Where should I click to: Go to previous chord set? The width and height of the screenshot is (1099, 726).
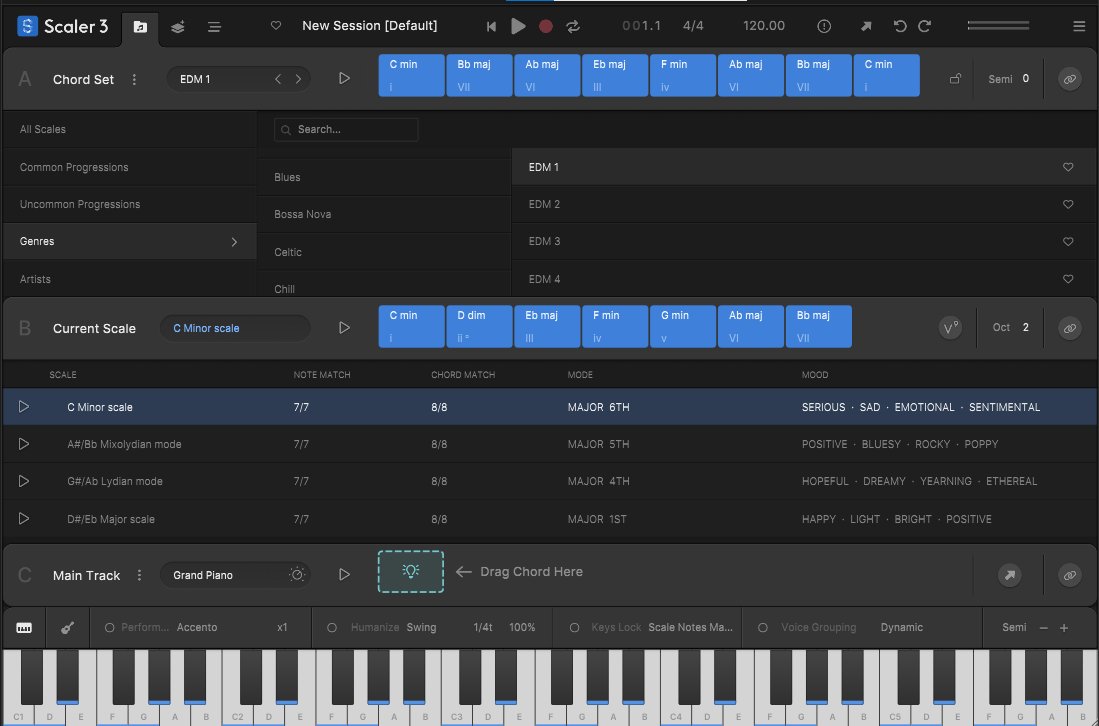coord(278,79)
